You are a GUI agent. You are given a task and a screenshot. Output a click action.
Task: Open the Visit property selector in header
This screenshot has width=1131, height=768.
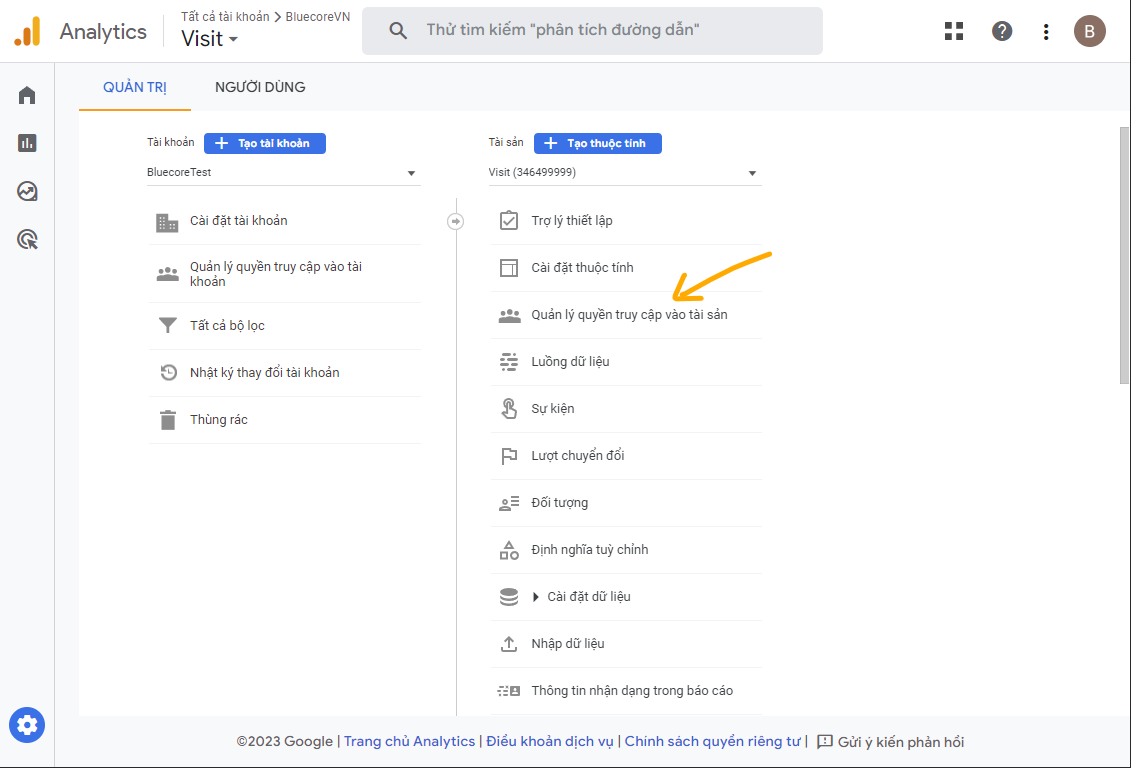(210, 39)
